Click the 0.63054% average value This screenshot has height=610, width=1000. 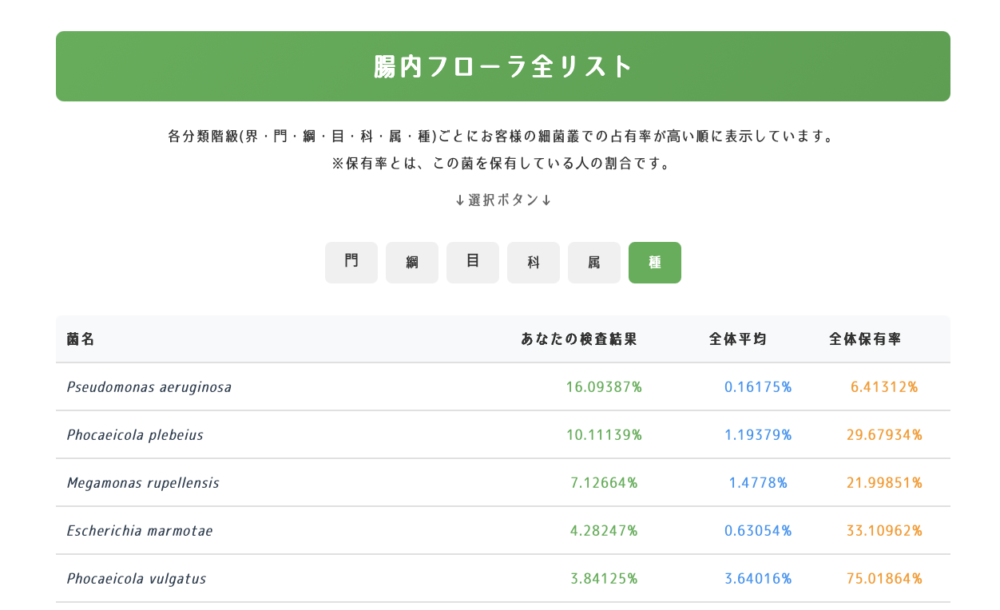(x=758, y=531)
